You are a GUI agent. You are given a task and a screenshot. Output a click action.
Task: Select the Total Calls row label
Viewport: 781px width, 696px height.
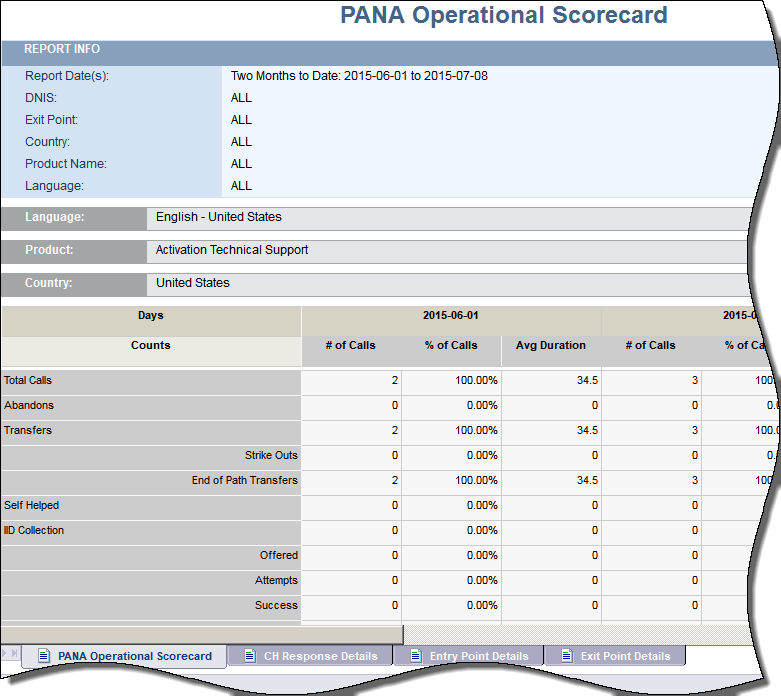click(28, 380)
